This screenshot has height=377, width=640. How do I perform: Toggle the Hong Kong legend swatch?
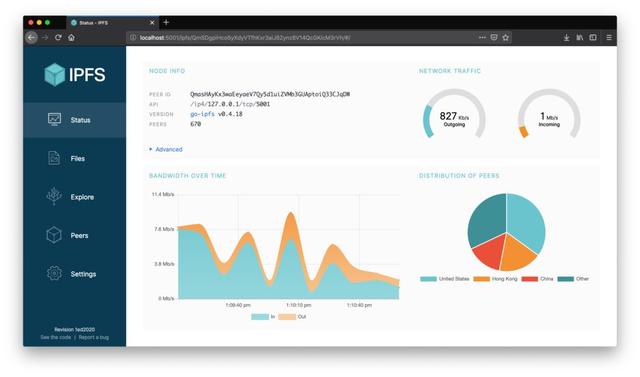[x=482, y=279]
